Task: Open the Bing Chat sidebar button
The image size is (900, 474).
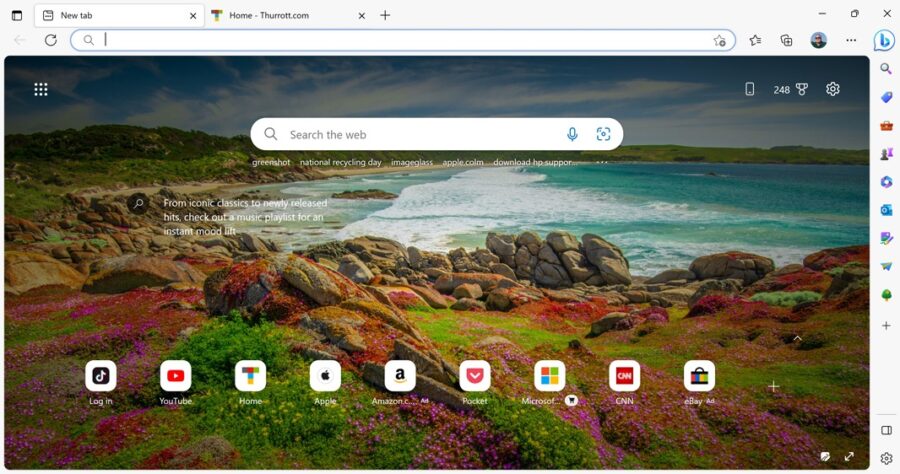Action: [884, 40]
